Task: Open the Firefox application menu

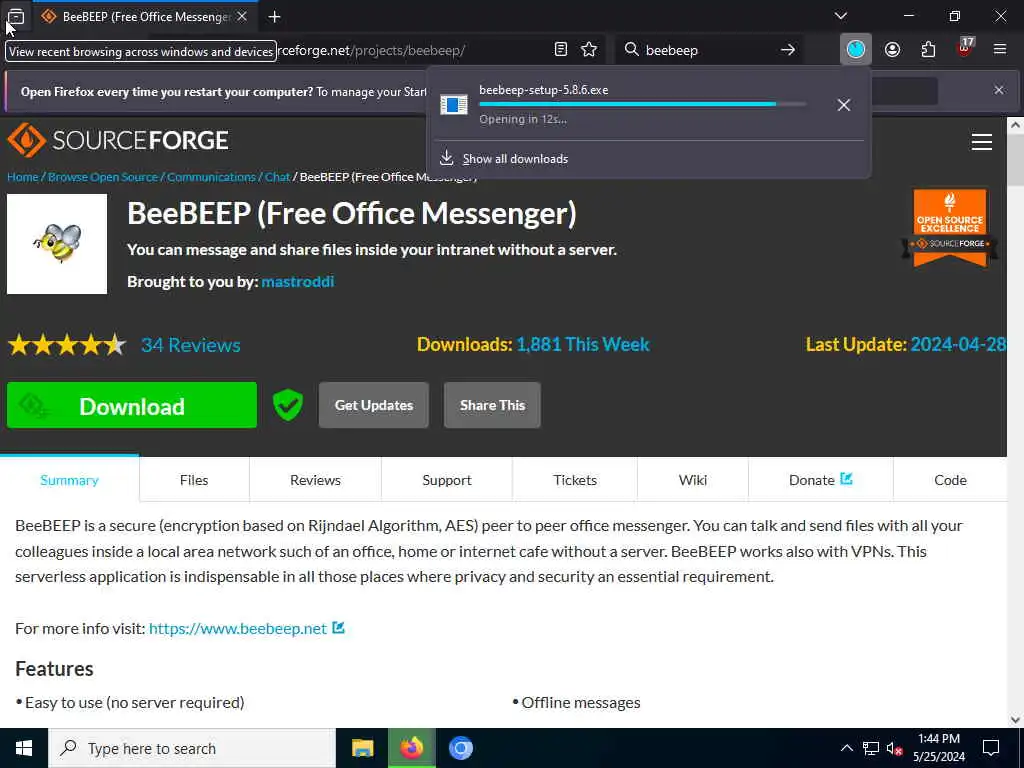Action: (x=1000, y=50)
